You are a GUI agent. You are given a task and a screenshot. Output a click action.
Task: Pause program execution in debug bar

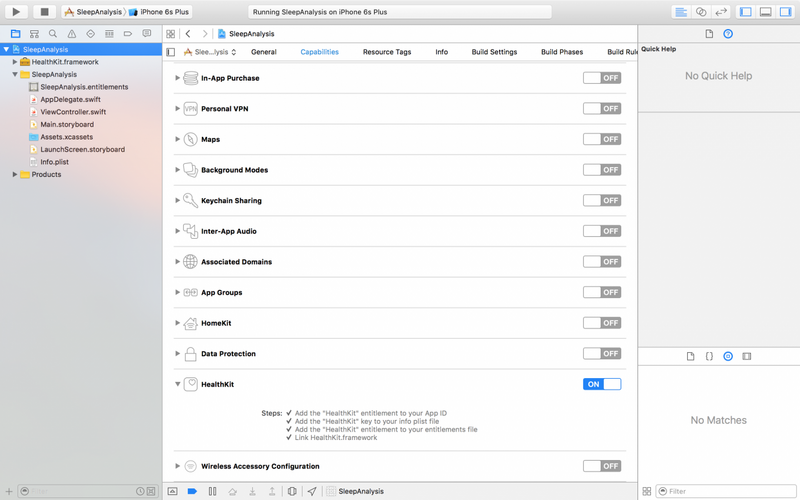point(212,491)
